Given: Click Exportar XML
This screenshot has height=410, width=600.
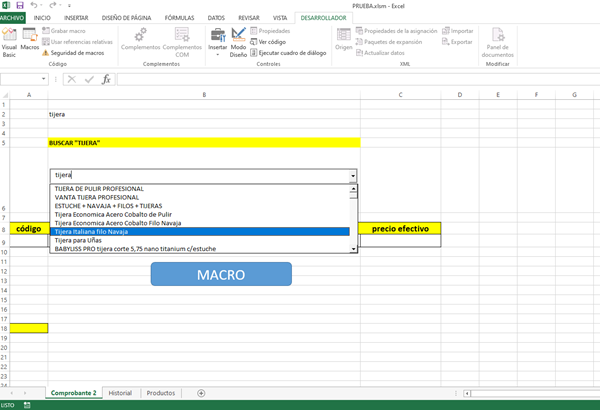Looking at the screenshot, I should click(457, 42).
